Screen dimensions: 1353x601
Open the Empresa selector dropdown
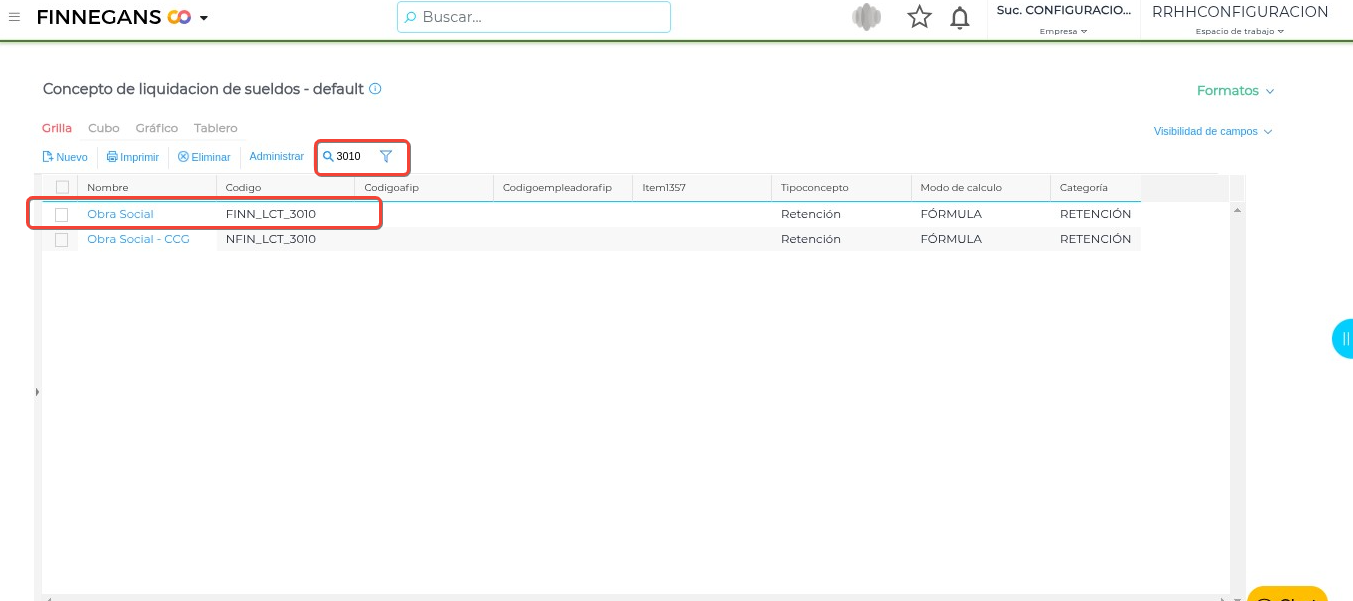pos(1063,31)
